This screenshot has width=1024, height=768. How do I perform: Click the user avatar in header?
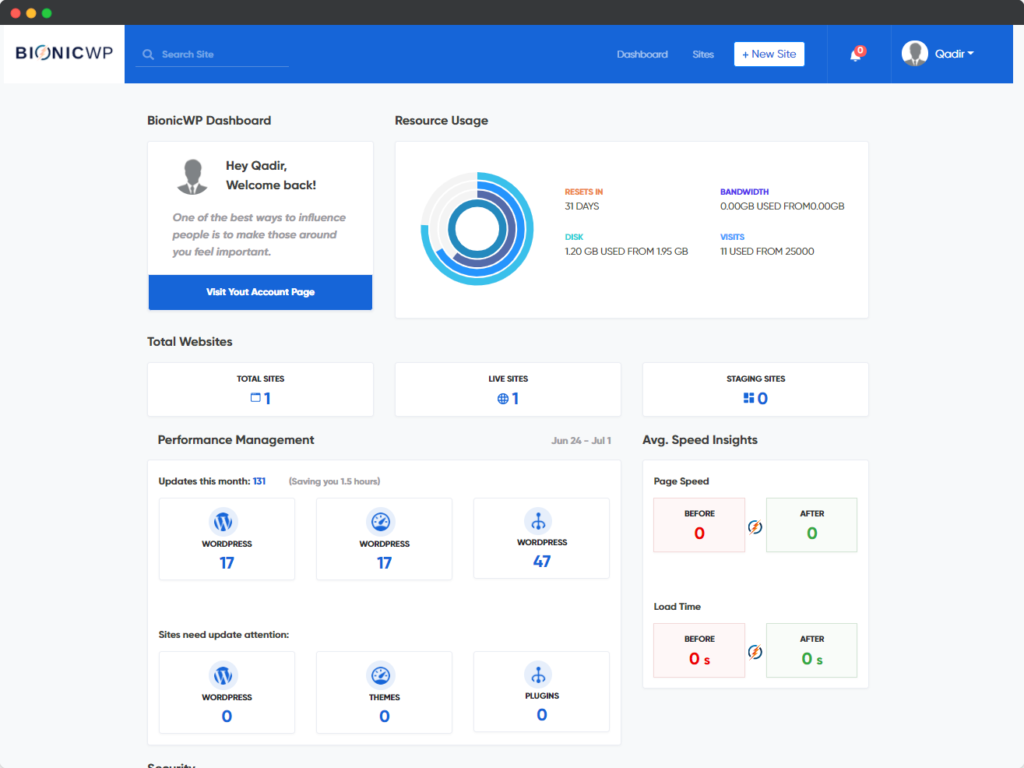[x=914, y=54]
